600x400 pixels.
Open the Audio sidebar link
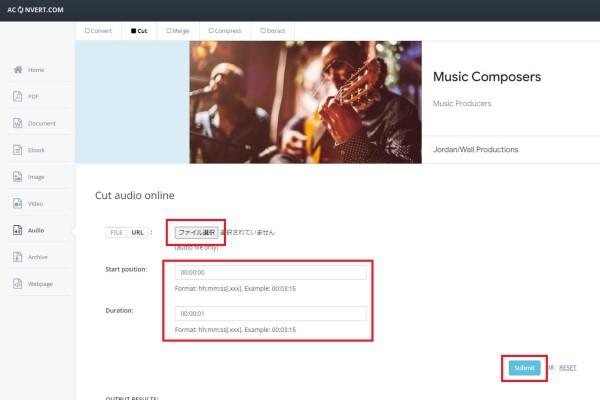point(36,230)
